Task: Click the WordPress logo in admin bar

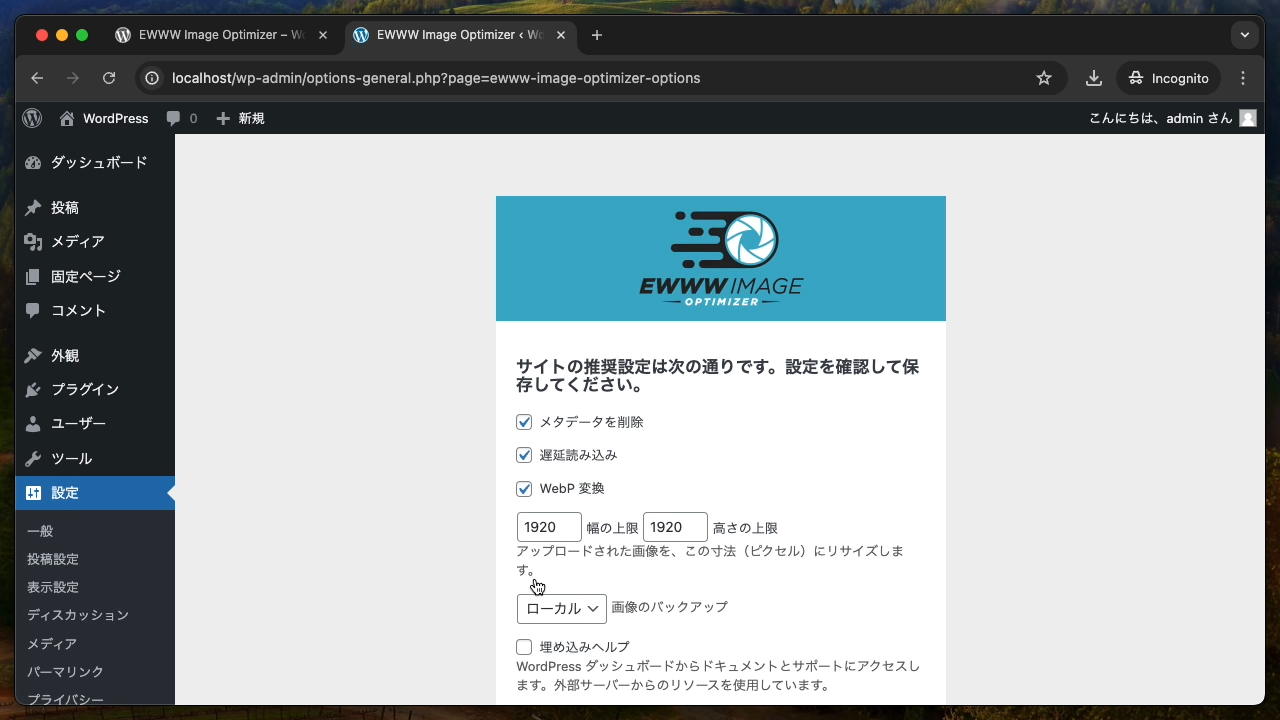Action: coord(32,118)
